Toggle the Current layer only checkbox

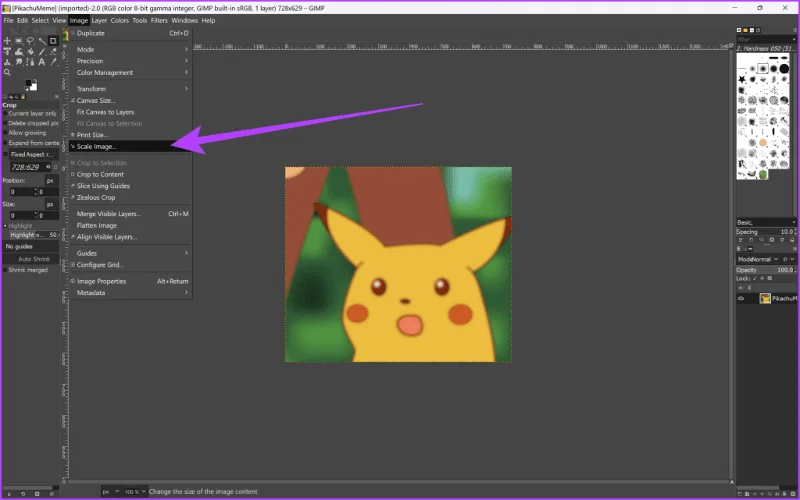(6, 113)
